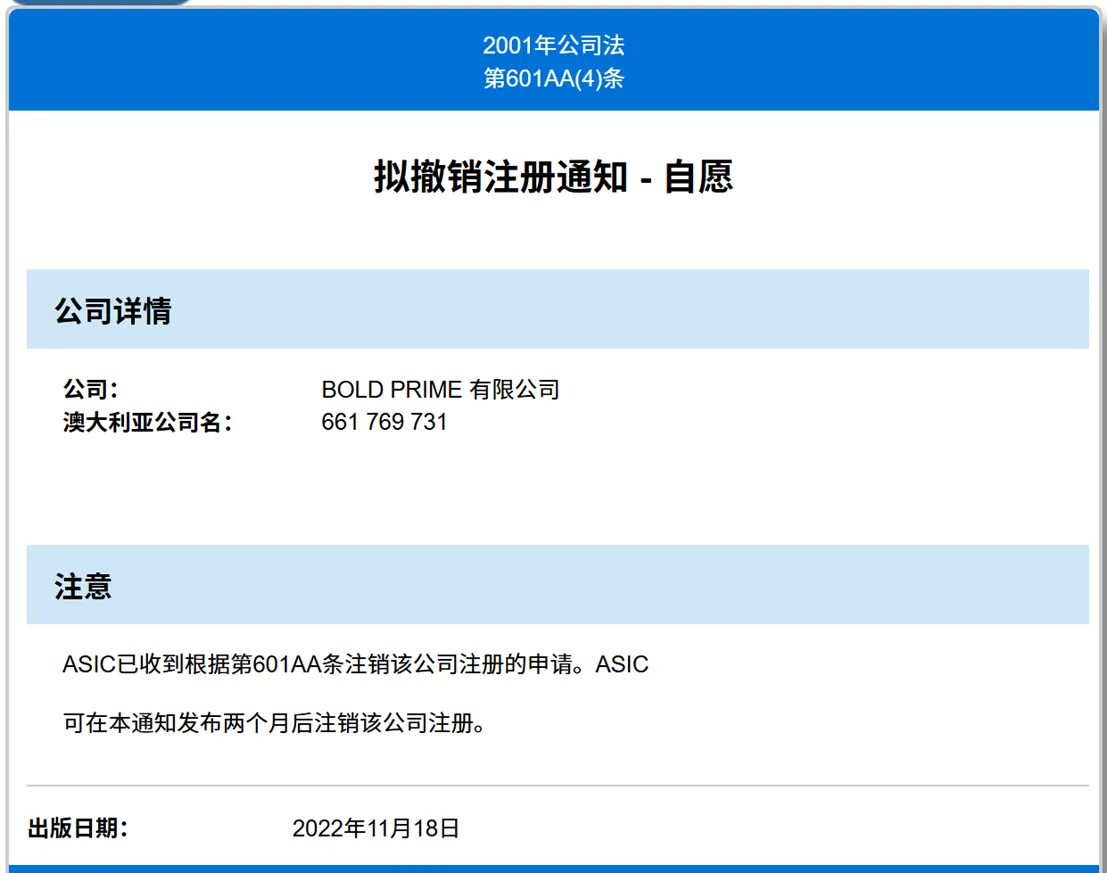Click the 661 769 731 company number

[x=384, y=422]
